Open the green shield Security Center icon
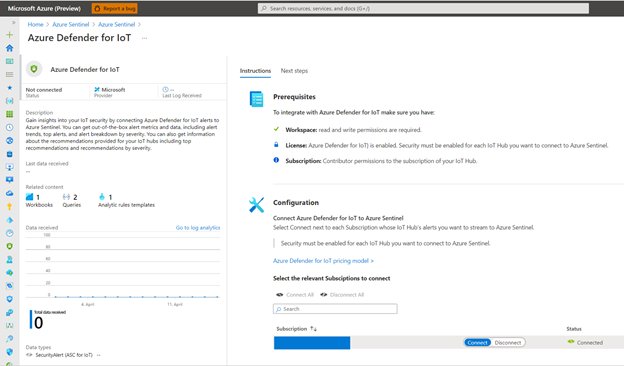Image resolution: width=624 pixels, height=366 pixels. tap(10, 246)
